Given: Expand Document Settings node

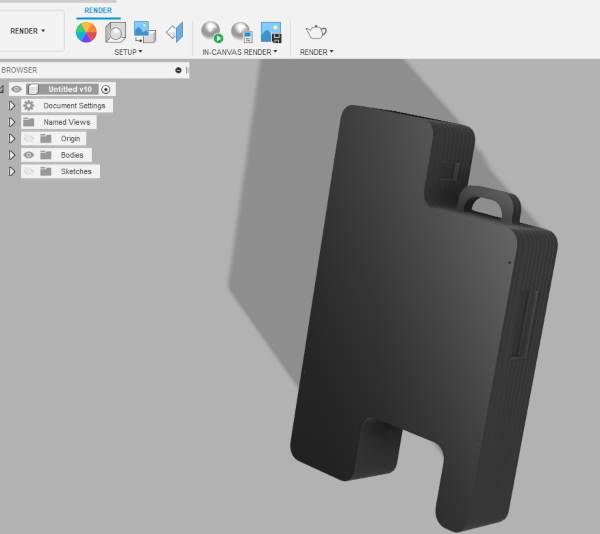Looking at the screenshot, I should (x=12, y=106).
